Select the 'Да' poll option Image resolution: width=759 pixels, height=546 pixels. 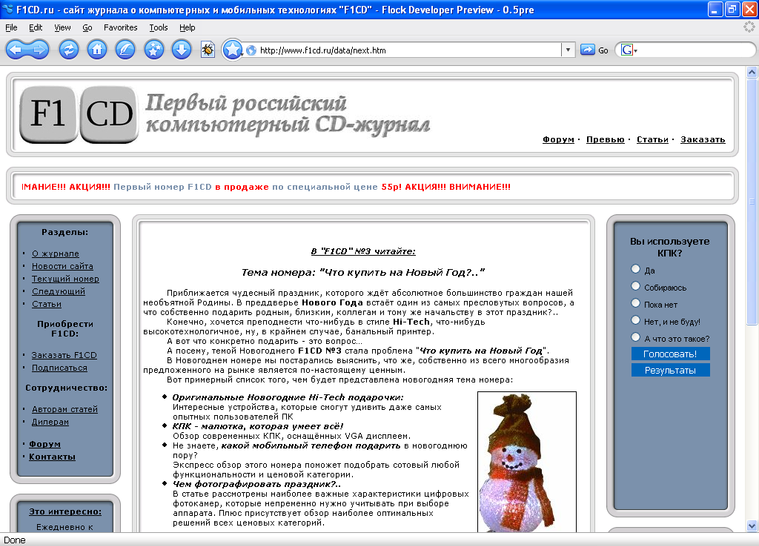636,269
